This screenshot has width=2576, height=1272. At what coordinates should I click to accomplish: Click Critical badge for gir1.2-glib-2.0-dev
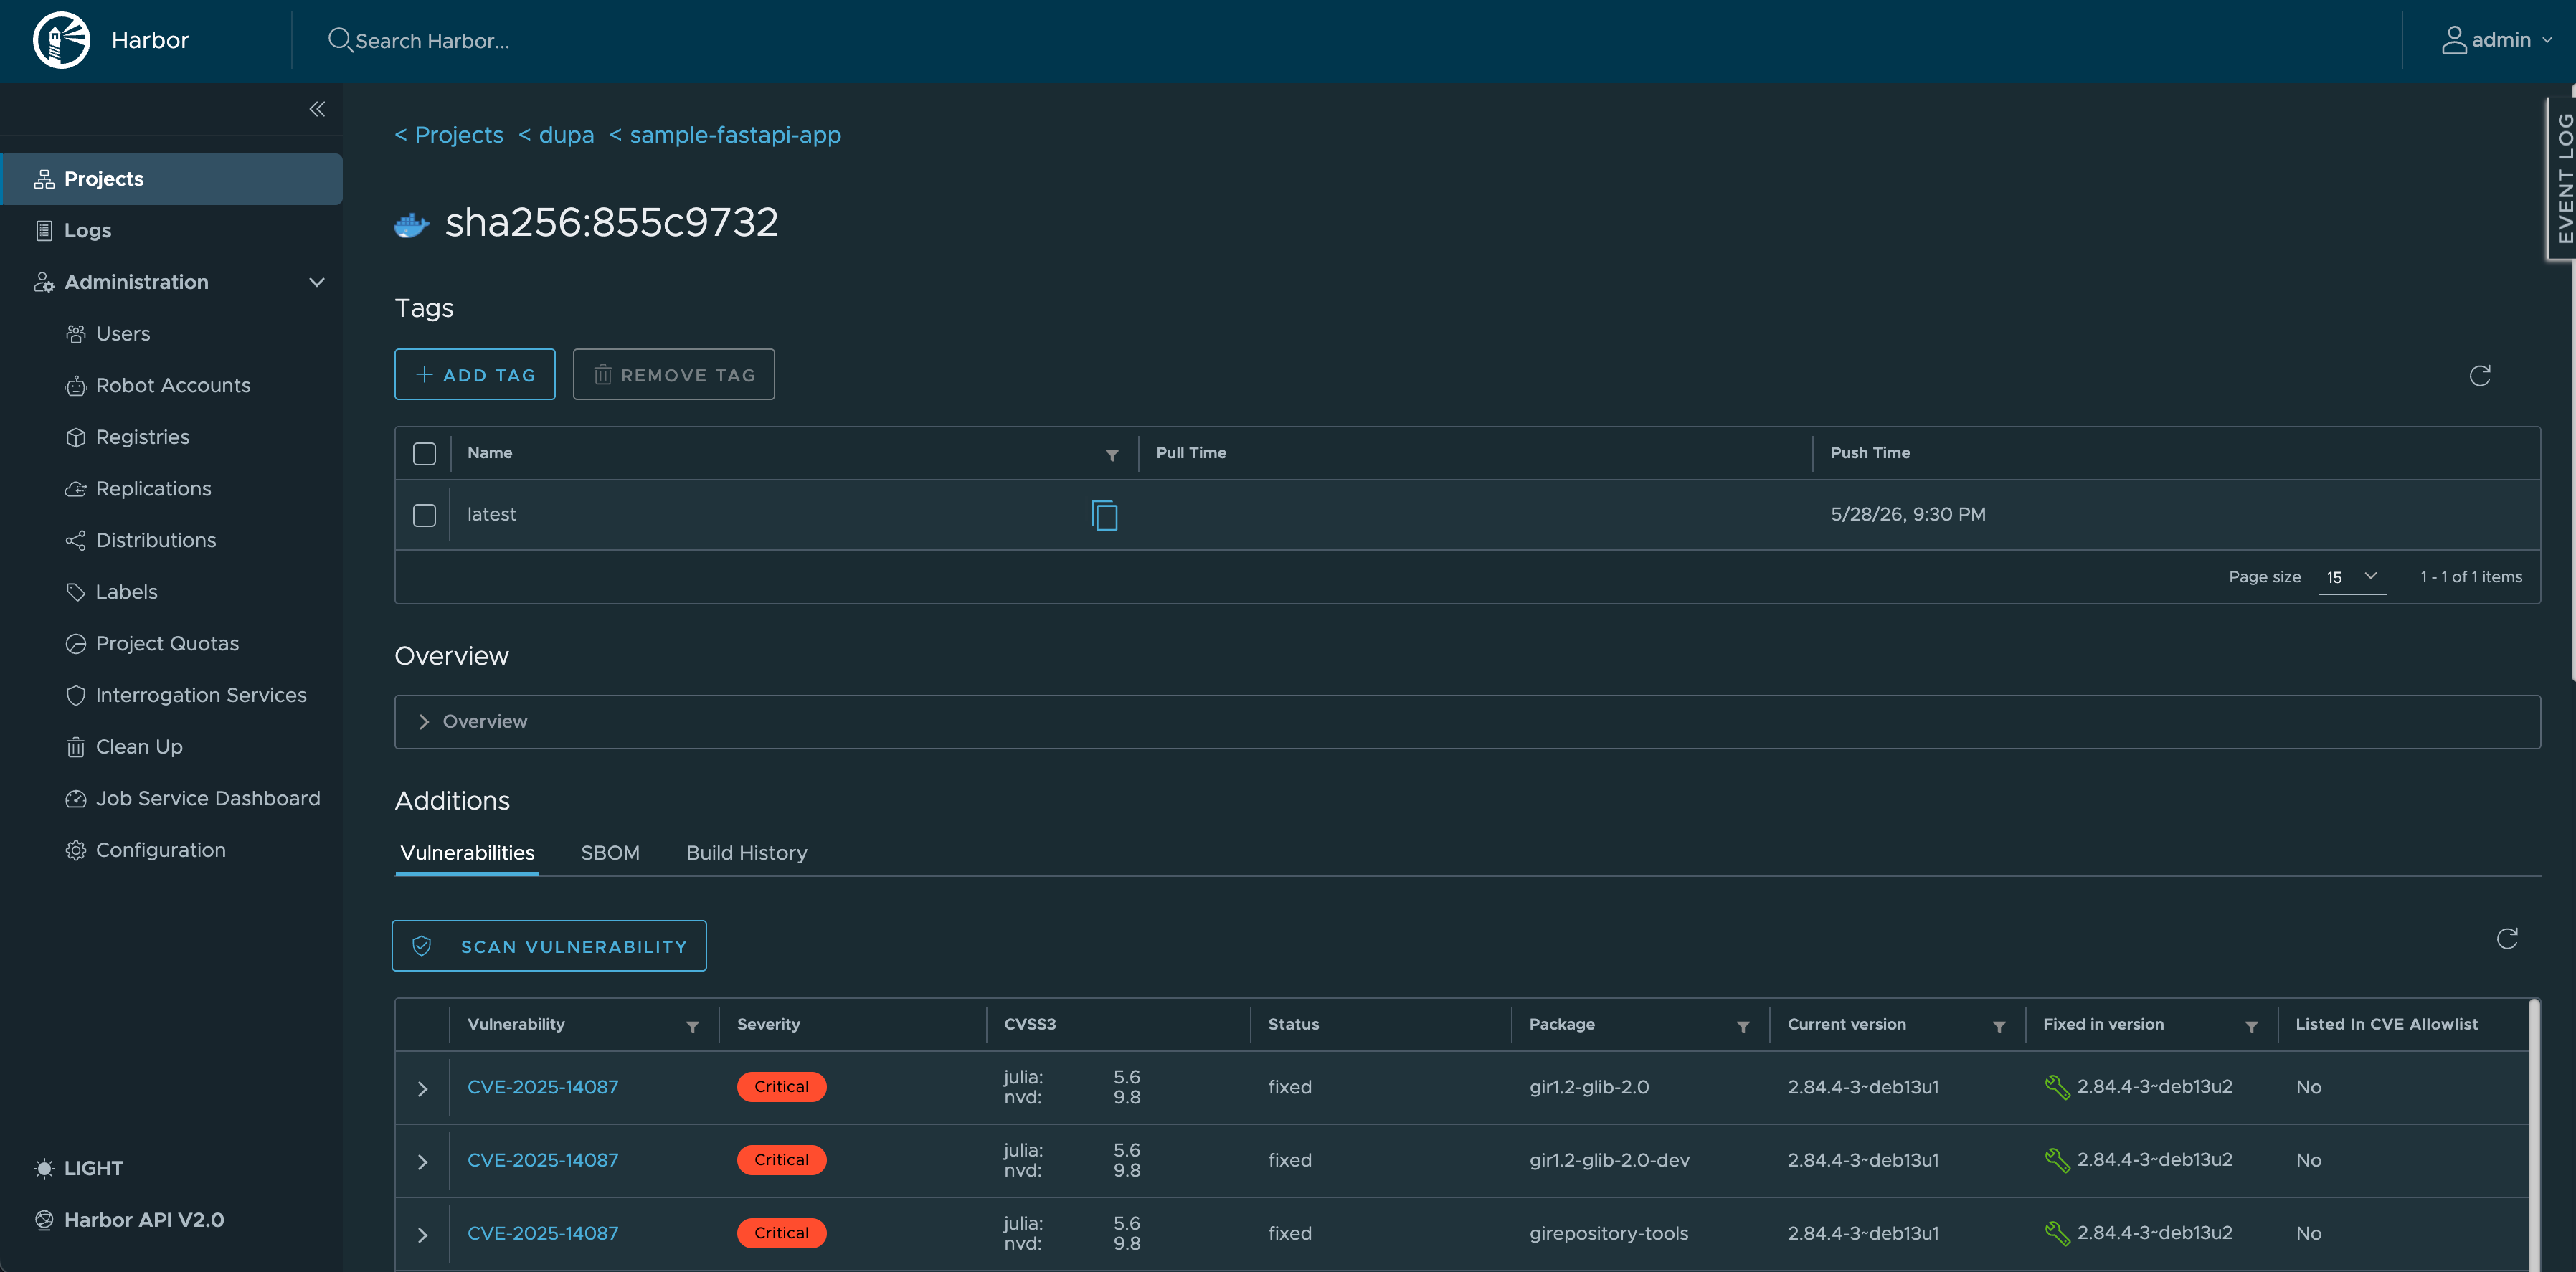781,1160
